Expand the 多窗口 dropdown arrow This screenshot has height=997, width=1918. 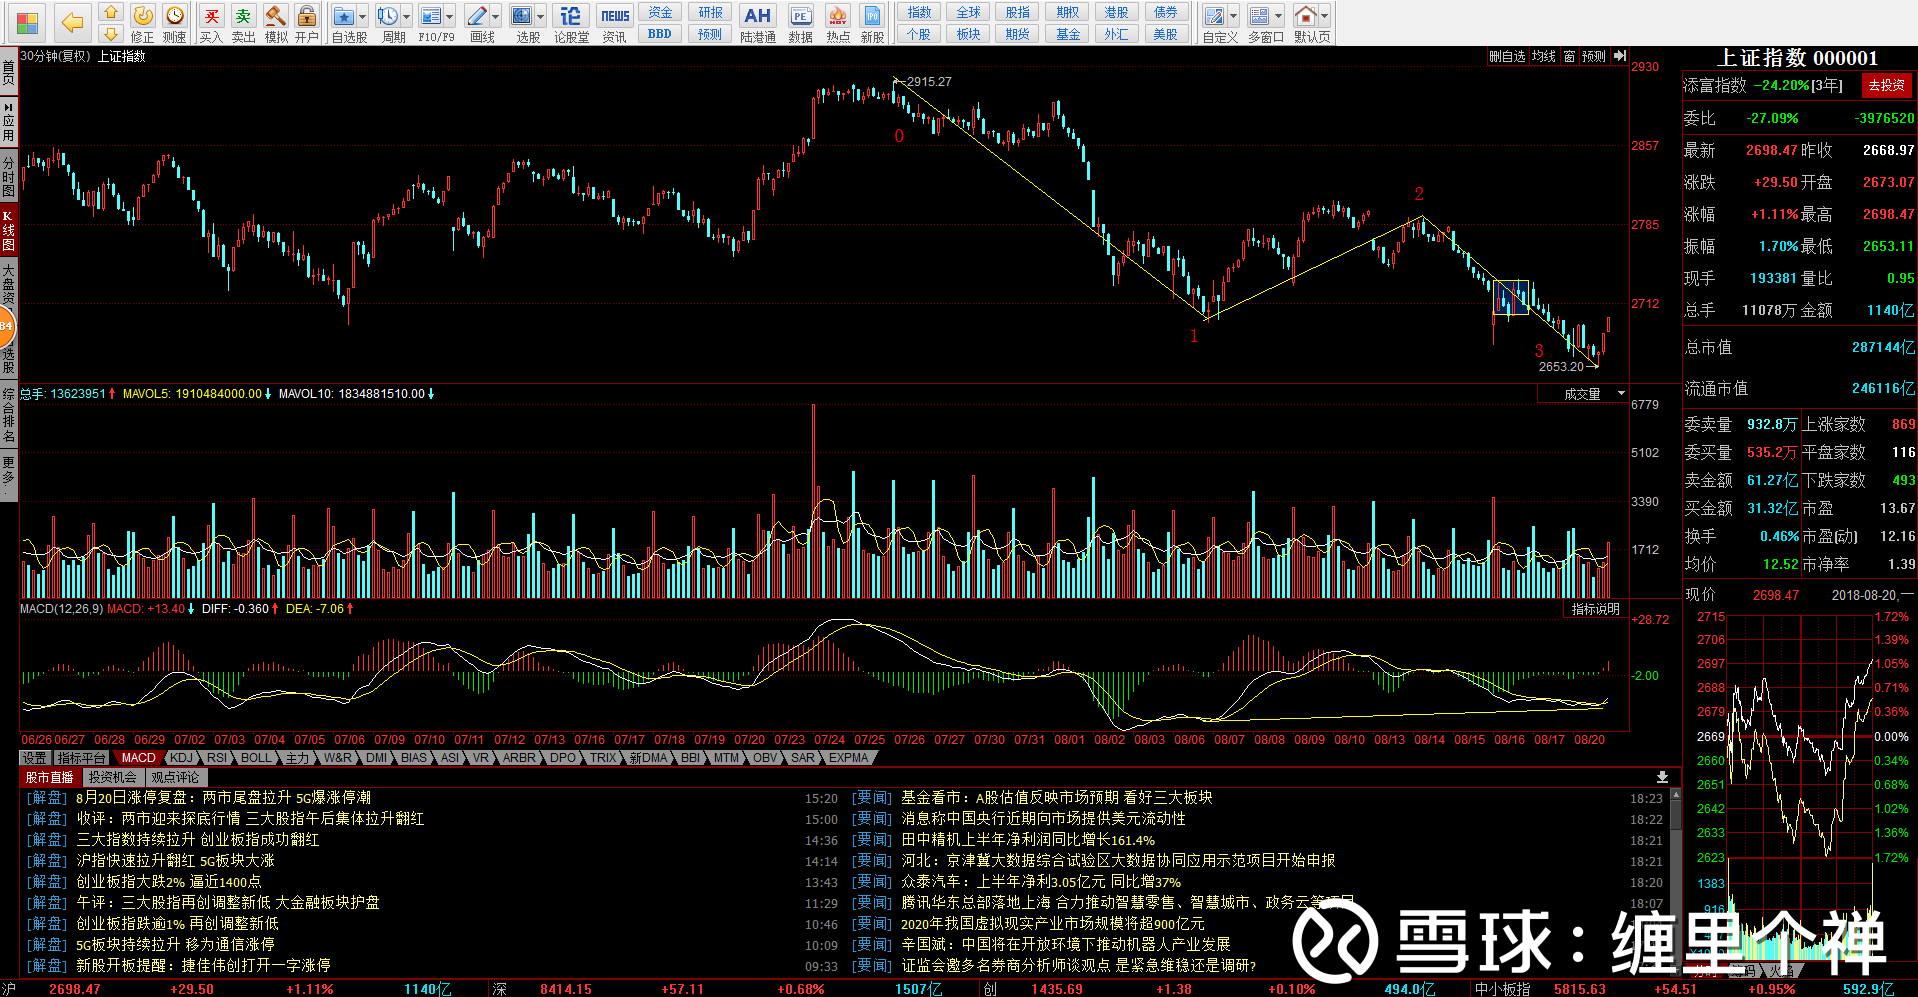[1277, 16]
